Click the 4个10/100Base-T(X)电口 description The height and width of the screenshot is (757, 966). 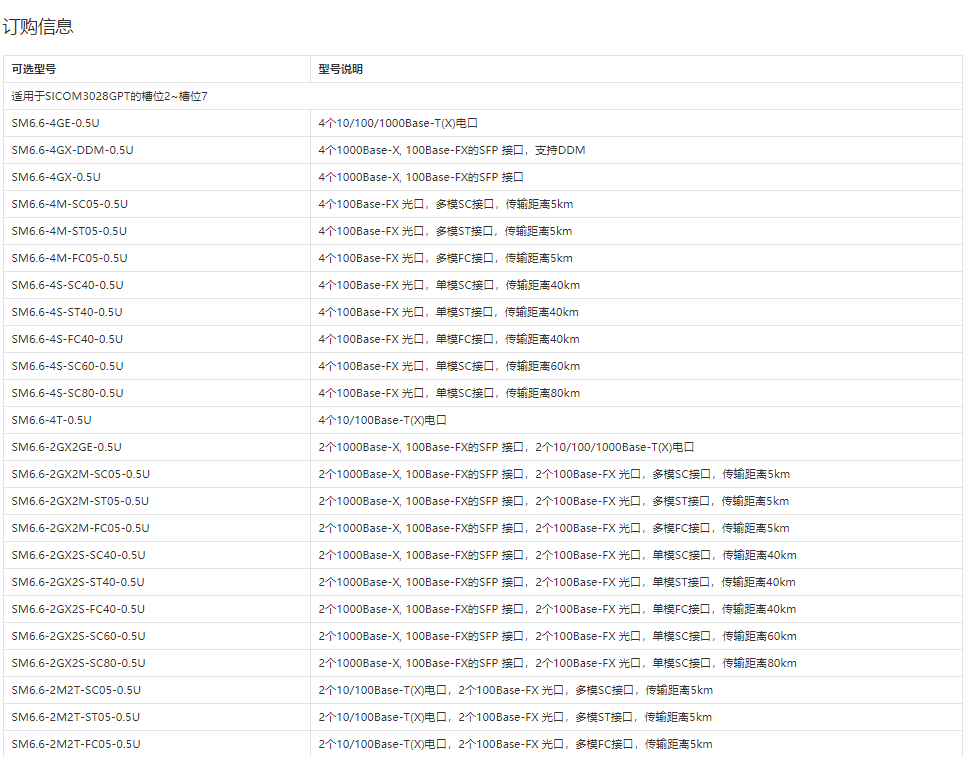[382, 421]
